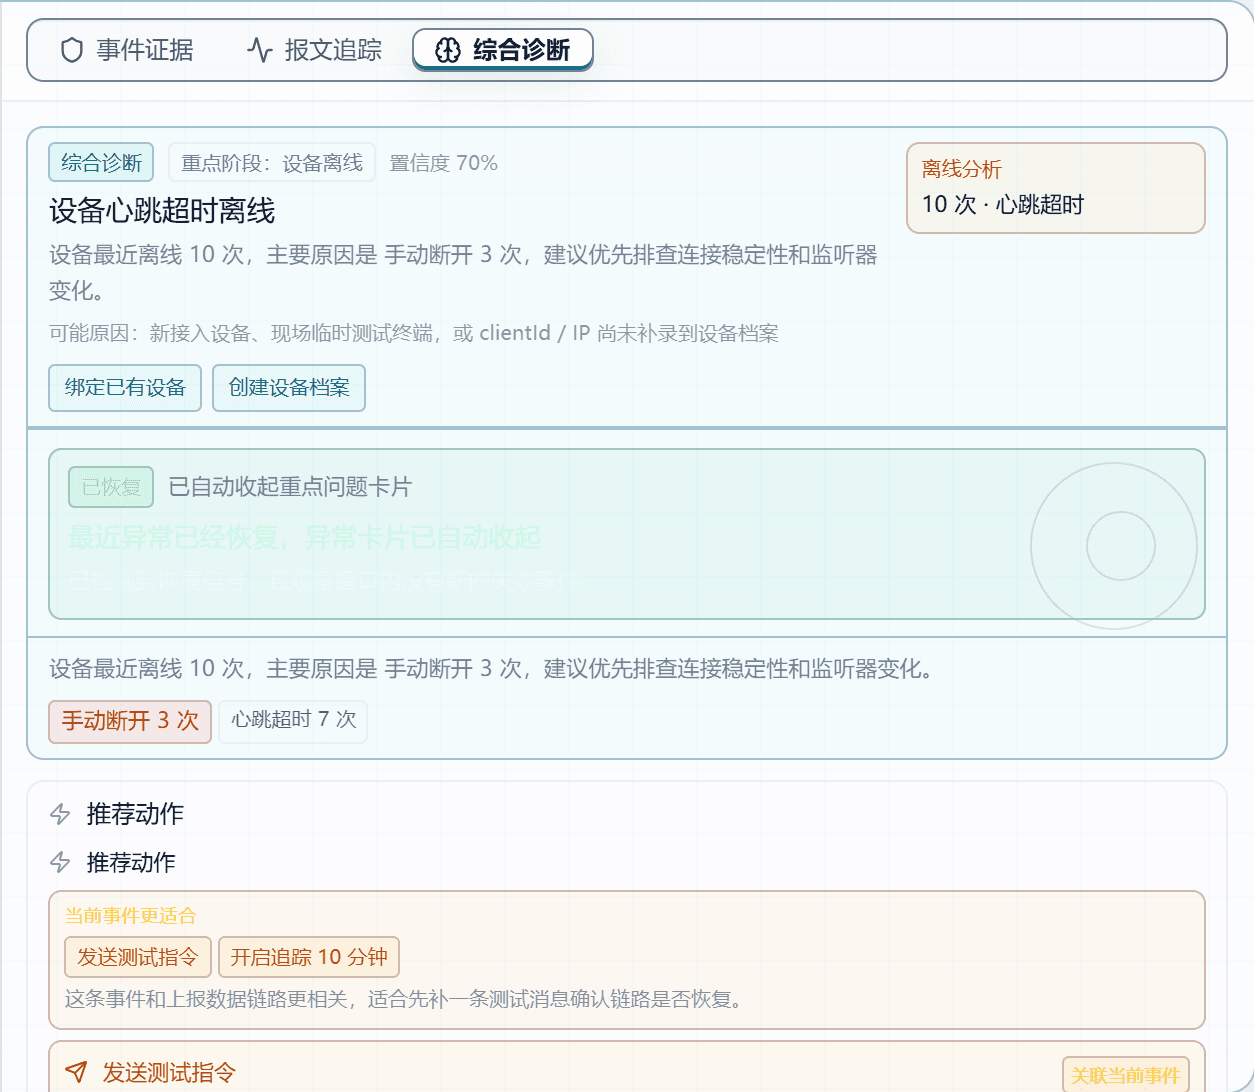
Task: Switch to the 报文追踪 tab
Action: (x=314, y=50)
